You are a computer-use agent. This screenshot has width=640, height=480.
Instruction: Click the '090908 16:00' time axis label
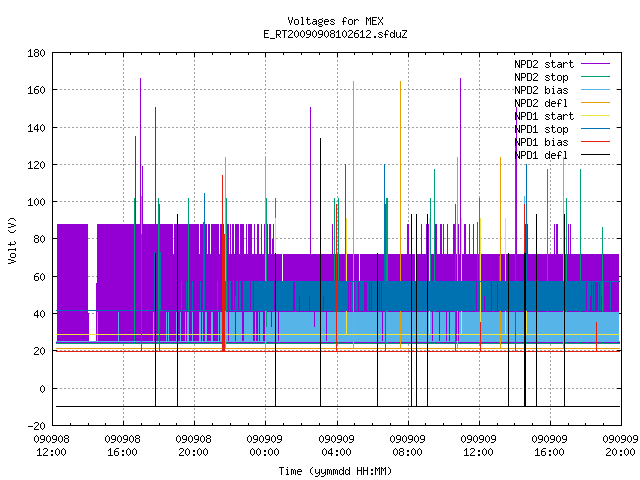[x=122, y=446]
